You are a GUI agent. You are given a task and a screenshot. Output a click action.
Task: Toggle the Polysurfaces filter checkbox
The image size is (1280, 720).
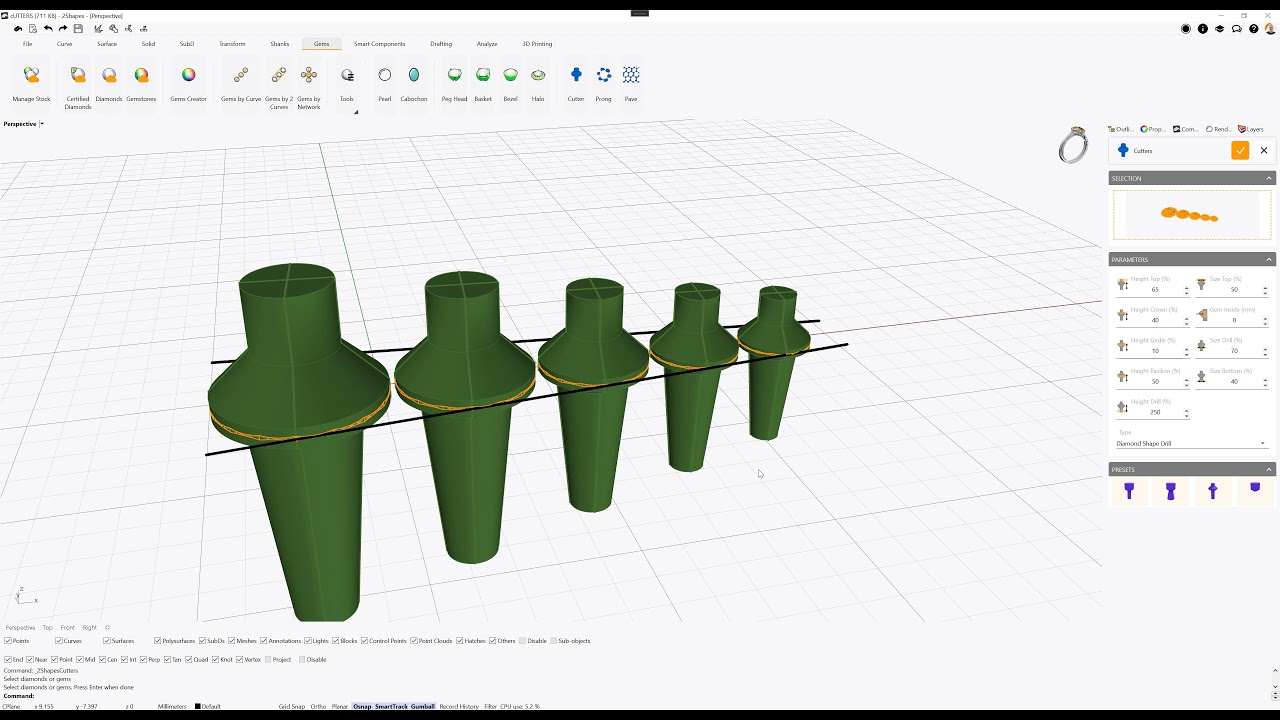[158, 641]
